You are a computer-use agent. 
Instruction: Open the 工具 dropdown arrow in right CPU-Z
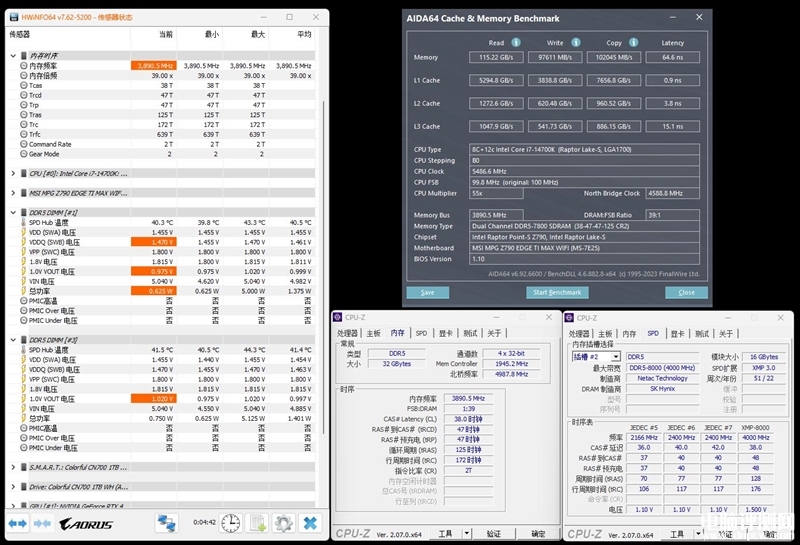(698, 534)
